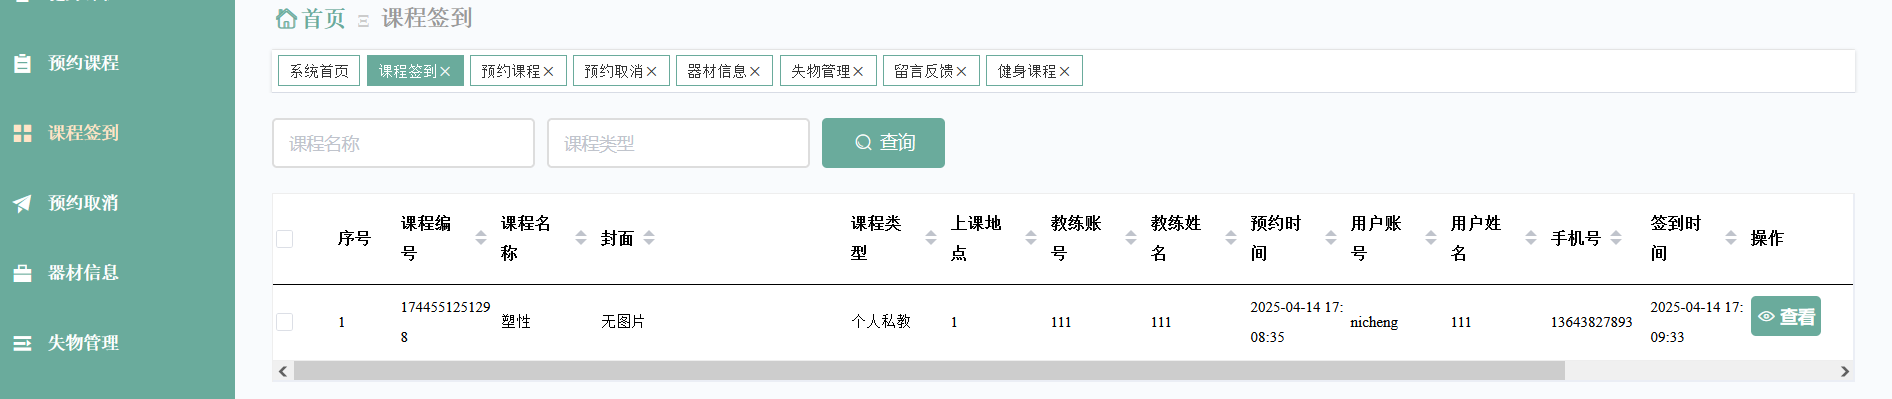
Task: Sort by 用户姓名 column
Action: point(1531,238)
